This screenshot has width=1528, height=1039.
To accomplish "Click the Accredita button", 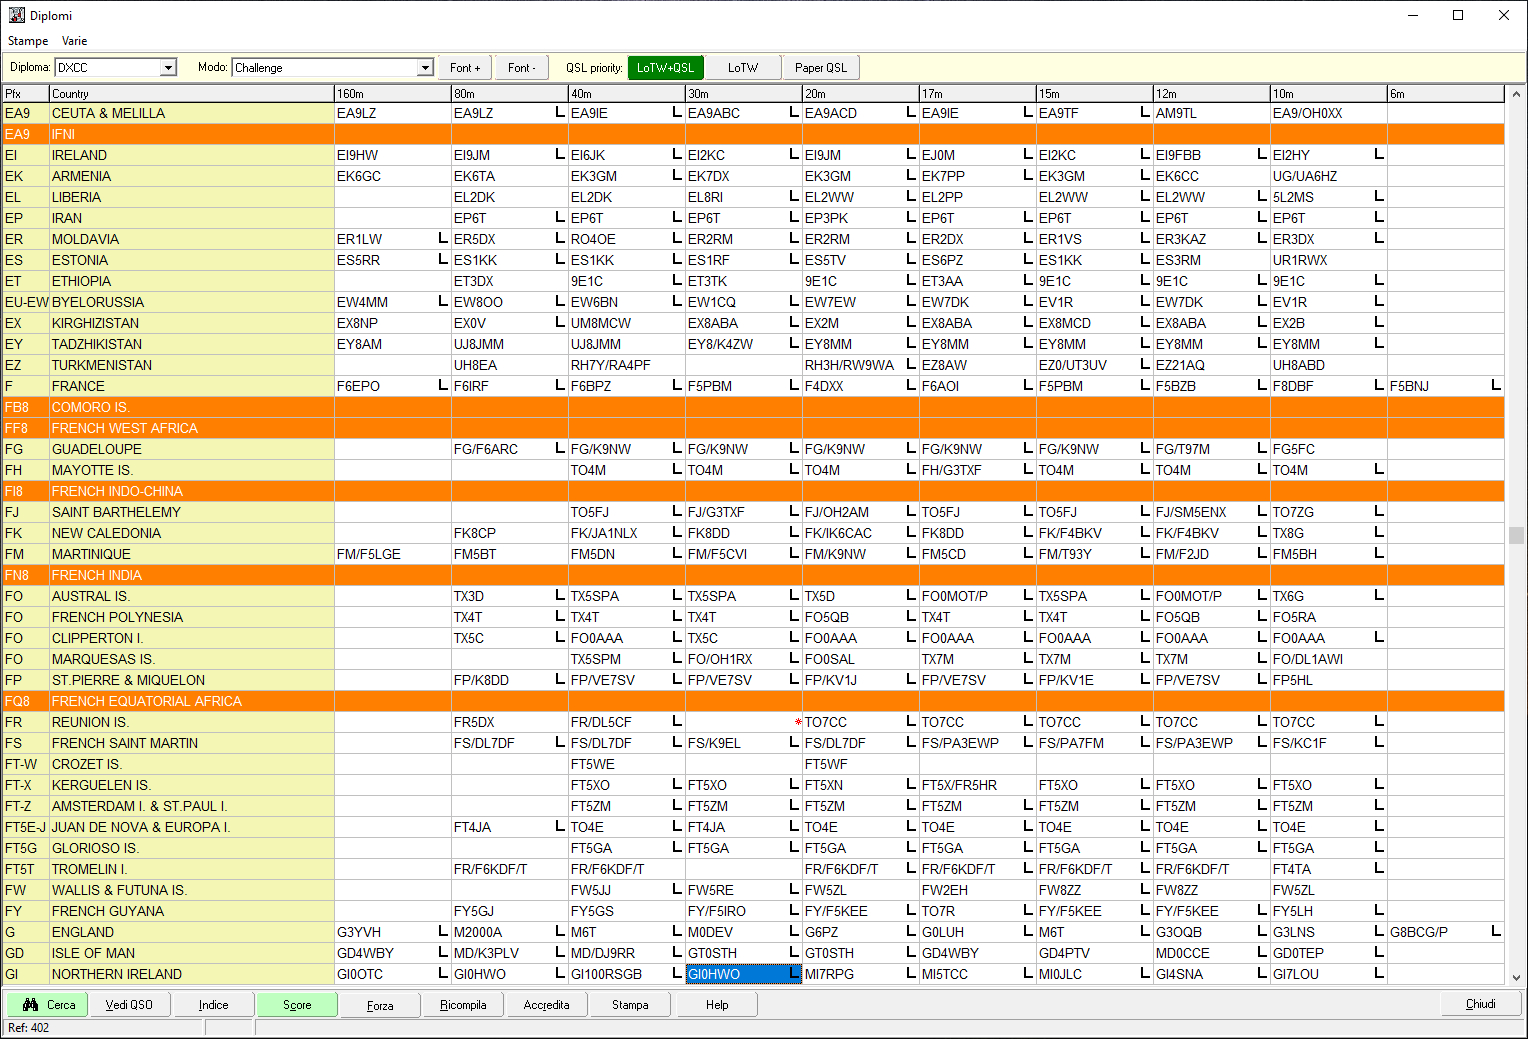I will click(547, 1005).
